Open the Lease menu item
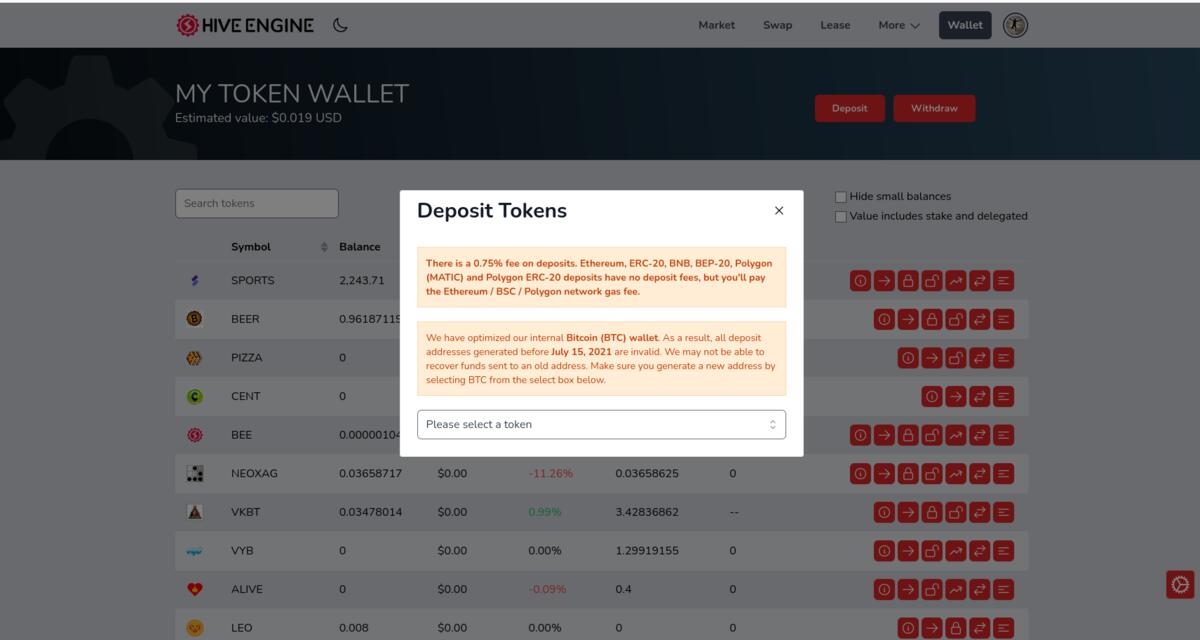Image resolution: width=1200 pixels, height=640 pixels. (835, 25)
